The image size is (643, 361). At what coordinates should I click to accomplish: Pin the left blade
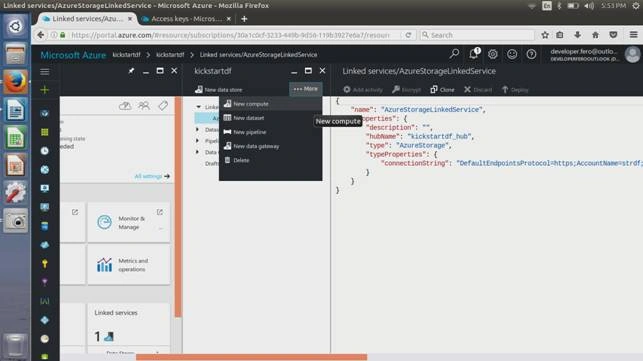(131, 71)
